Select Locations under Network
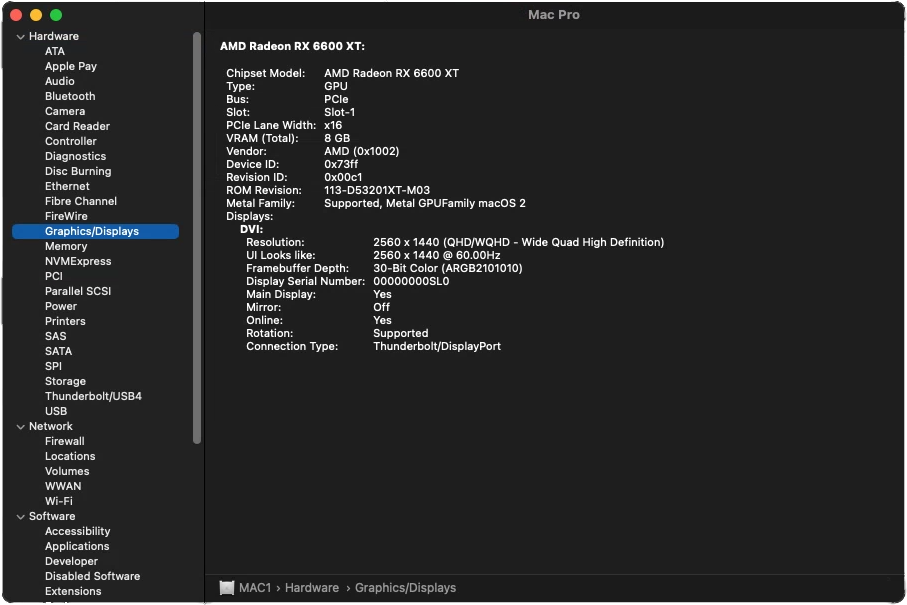 70,457
